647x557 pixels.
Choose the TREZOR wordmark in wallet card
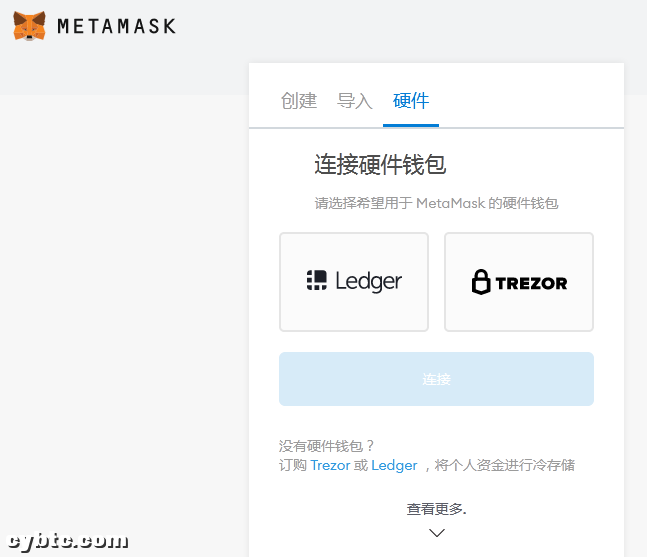click(531, 283)
